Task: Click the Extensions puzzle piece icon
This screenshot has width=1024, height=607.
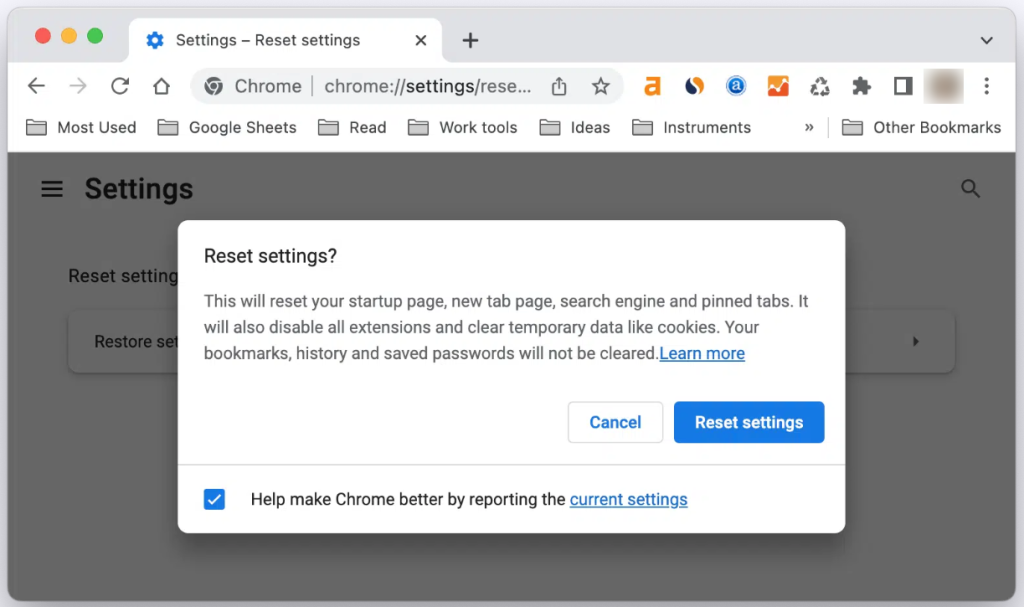Action: pyautogui.click(x=861, y=86)
